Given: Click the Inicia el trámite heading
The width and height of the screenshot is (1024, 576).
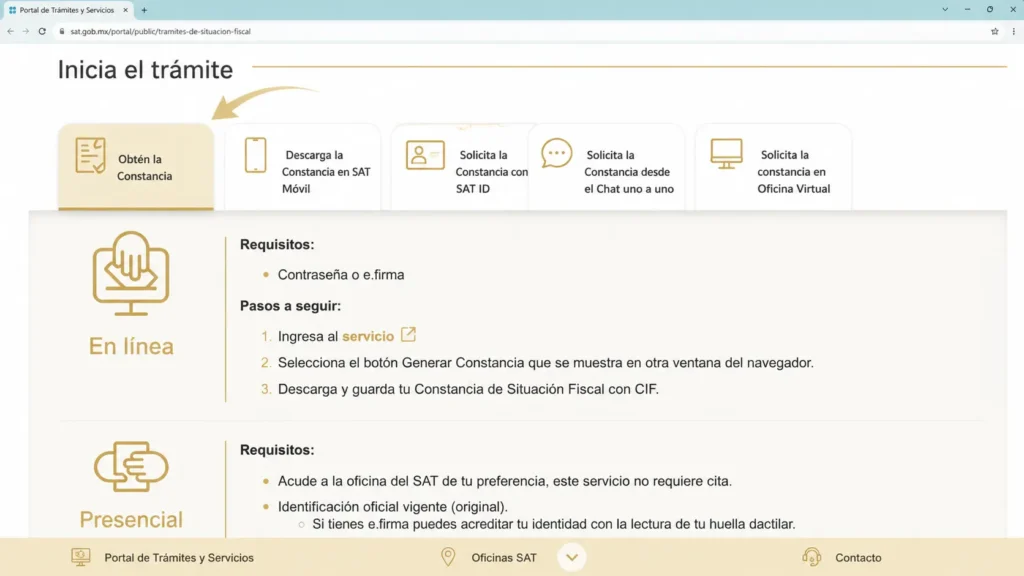Looking at the screenshot, I should click(x=145, y=70).
